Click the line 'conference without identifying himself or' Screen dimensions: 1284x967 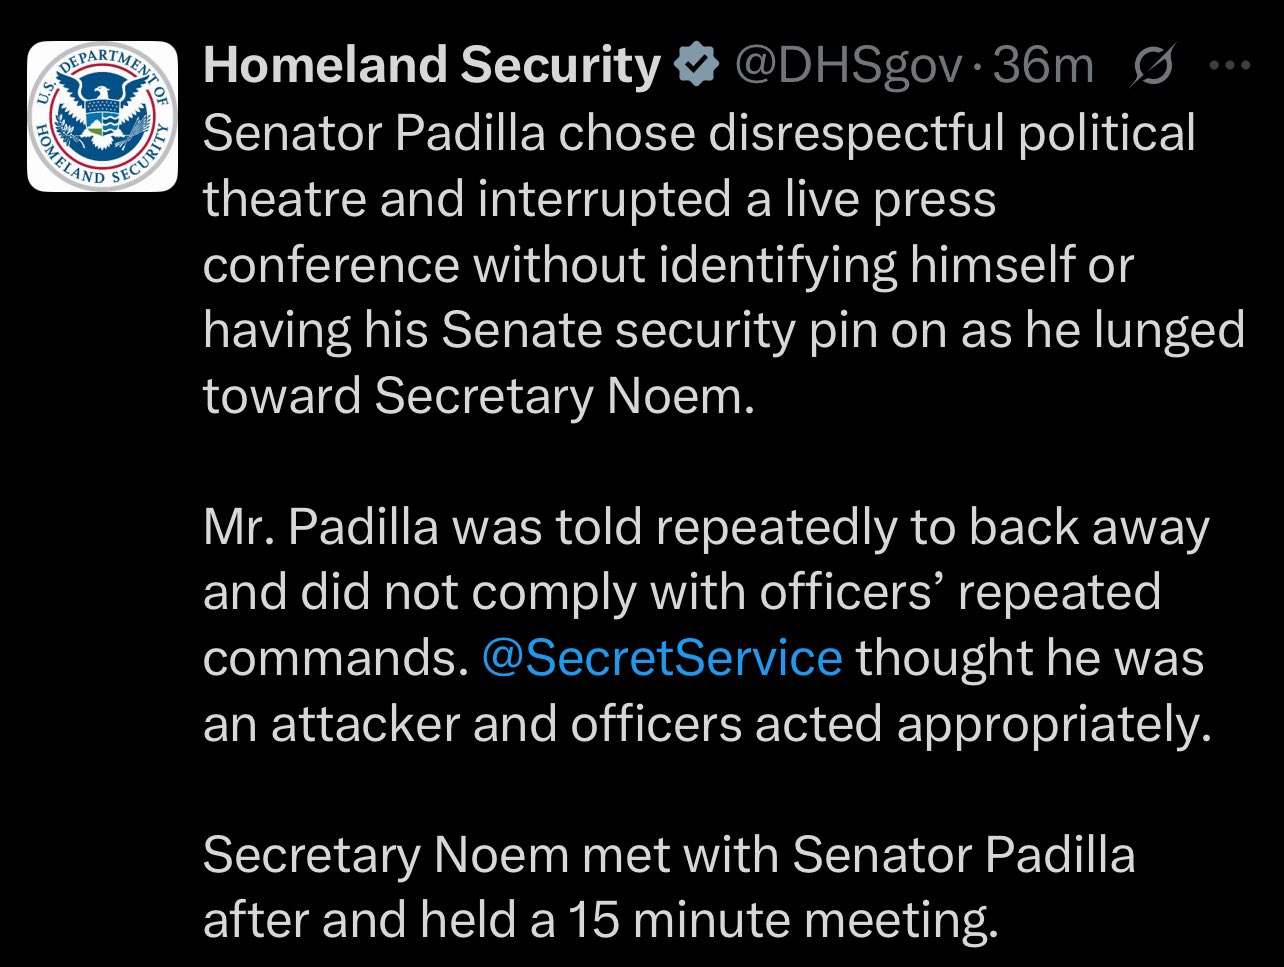[x=668, y=265]
